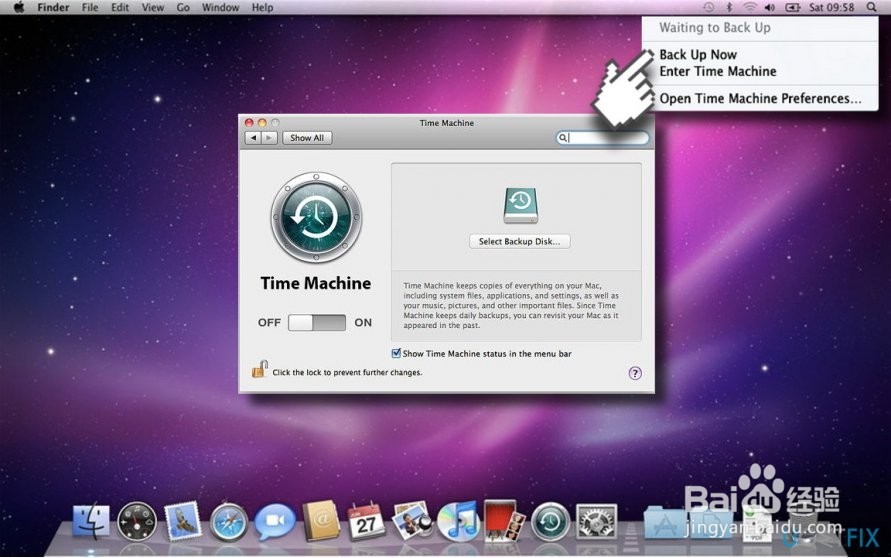Choose Open Time Machine Preferences
891x558 pixels.
click(760, 99)
